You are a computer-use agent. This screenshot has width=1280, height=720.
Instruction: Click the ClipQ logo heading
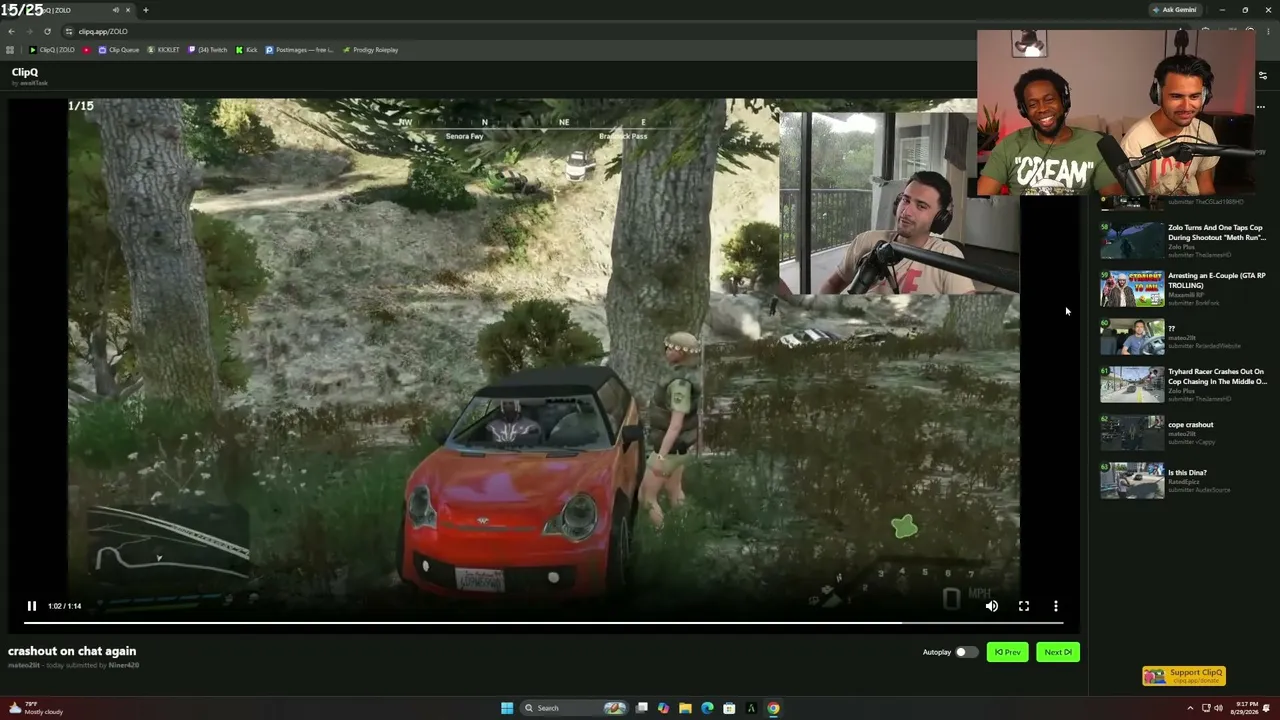click(25, 72)
